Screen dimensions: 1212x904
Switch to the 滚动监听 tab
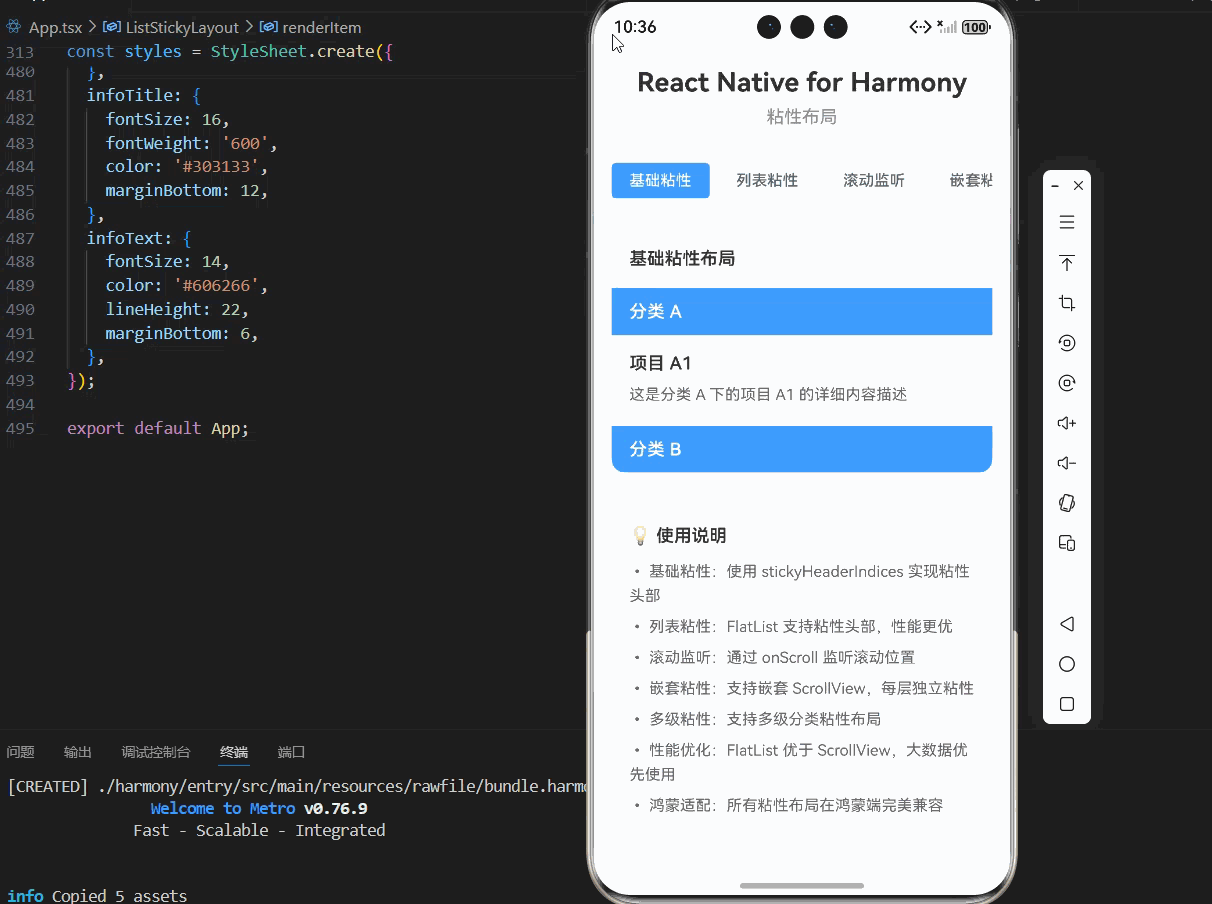(874, 181)
